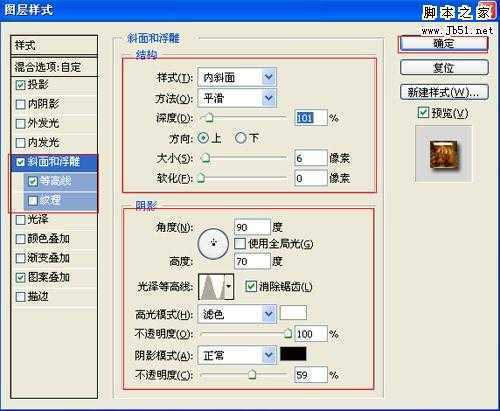This screenshot has width=500, height=411.
Task: Enable the 内阴影 inner shadow checkbox
Action: click(x=21, y=104)
